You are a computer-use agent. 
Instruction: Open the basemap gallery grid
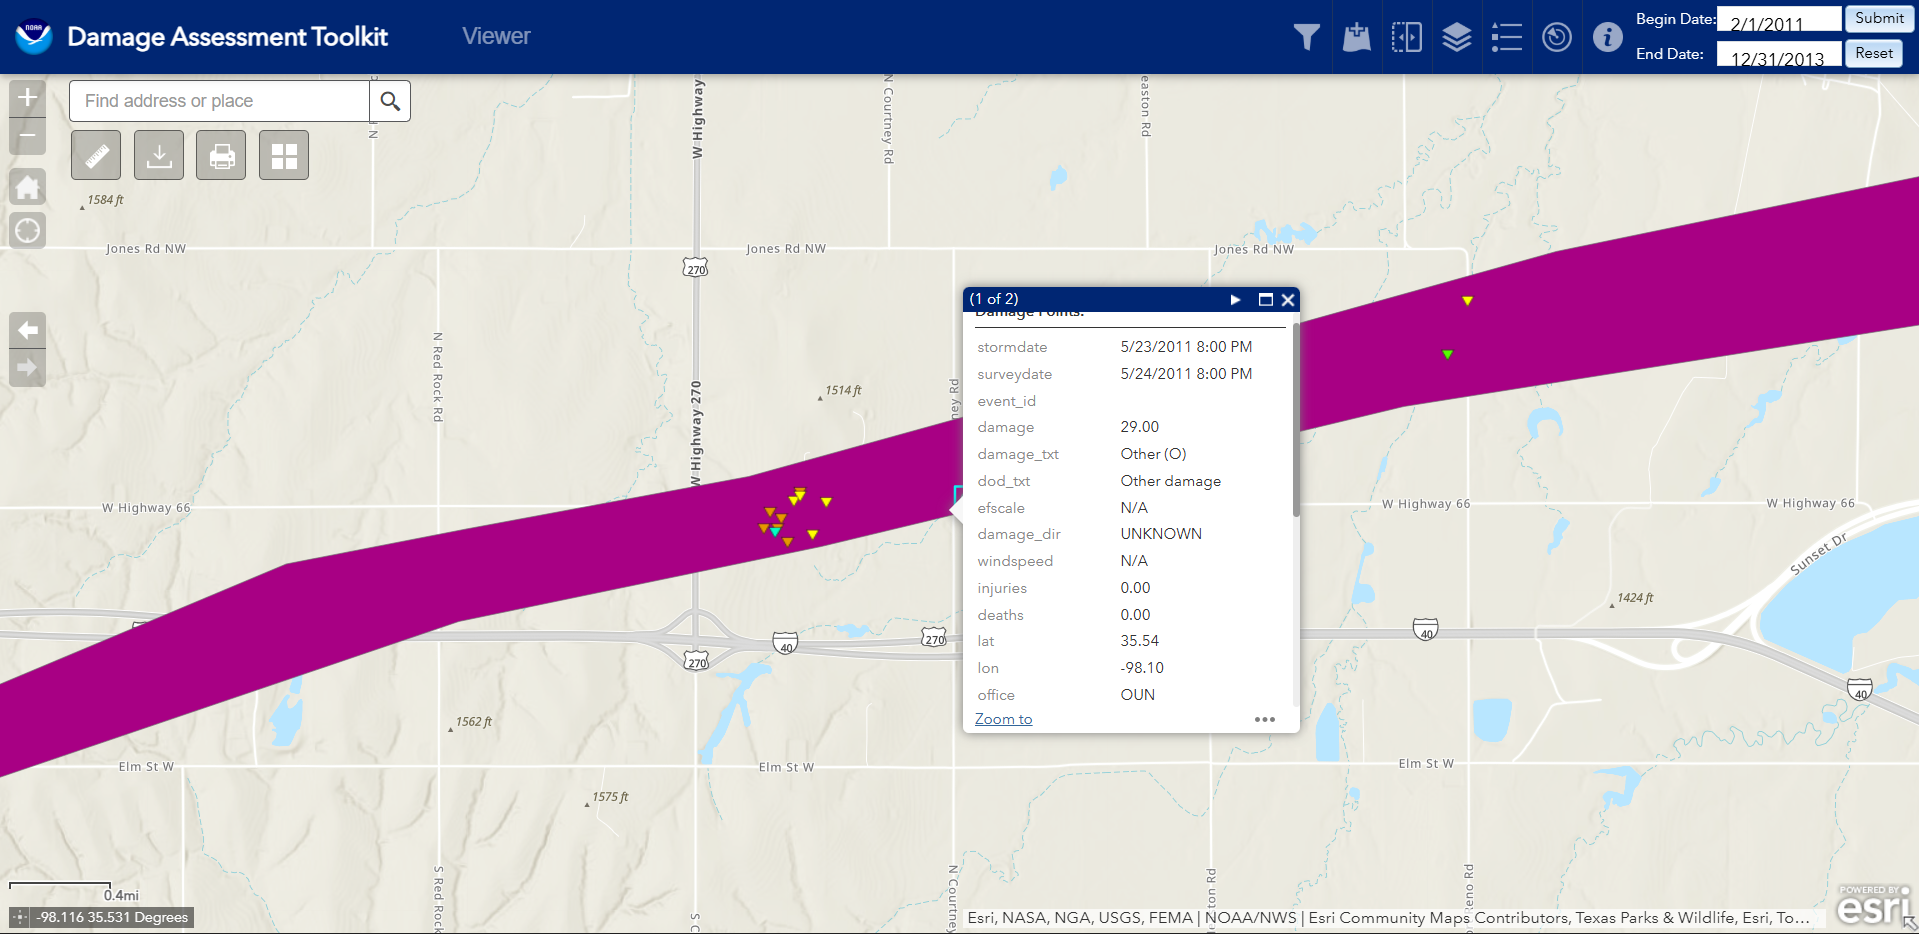tap(284, 156)
